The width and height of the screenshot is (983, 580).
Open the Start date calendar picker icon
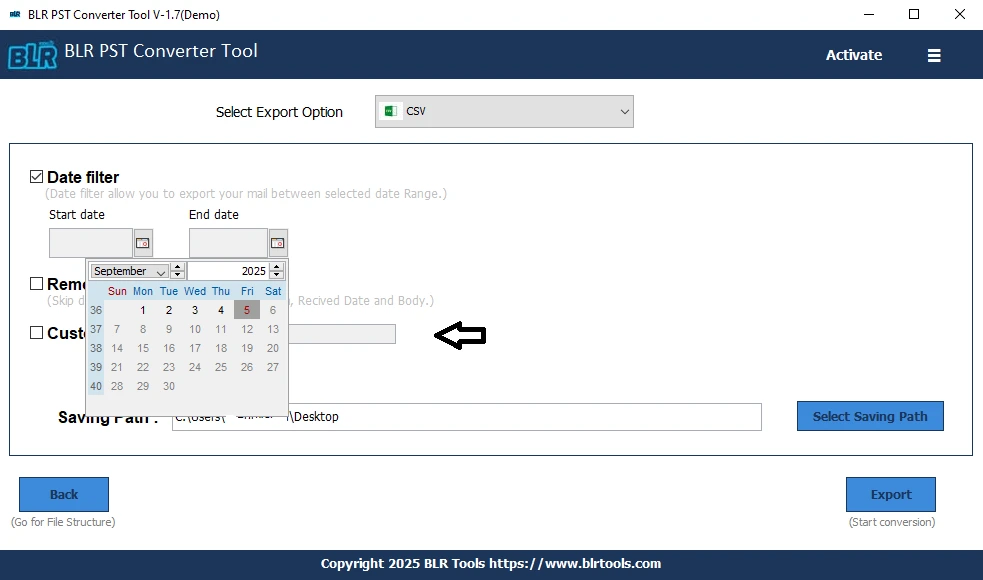coord(143,243)
